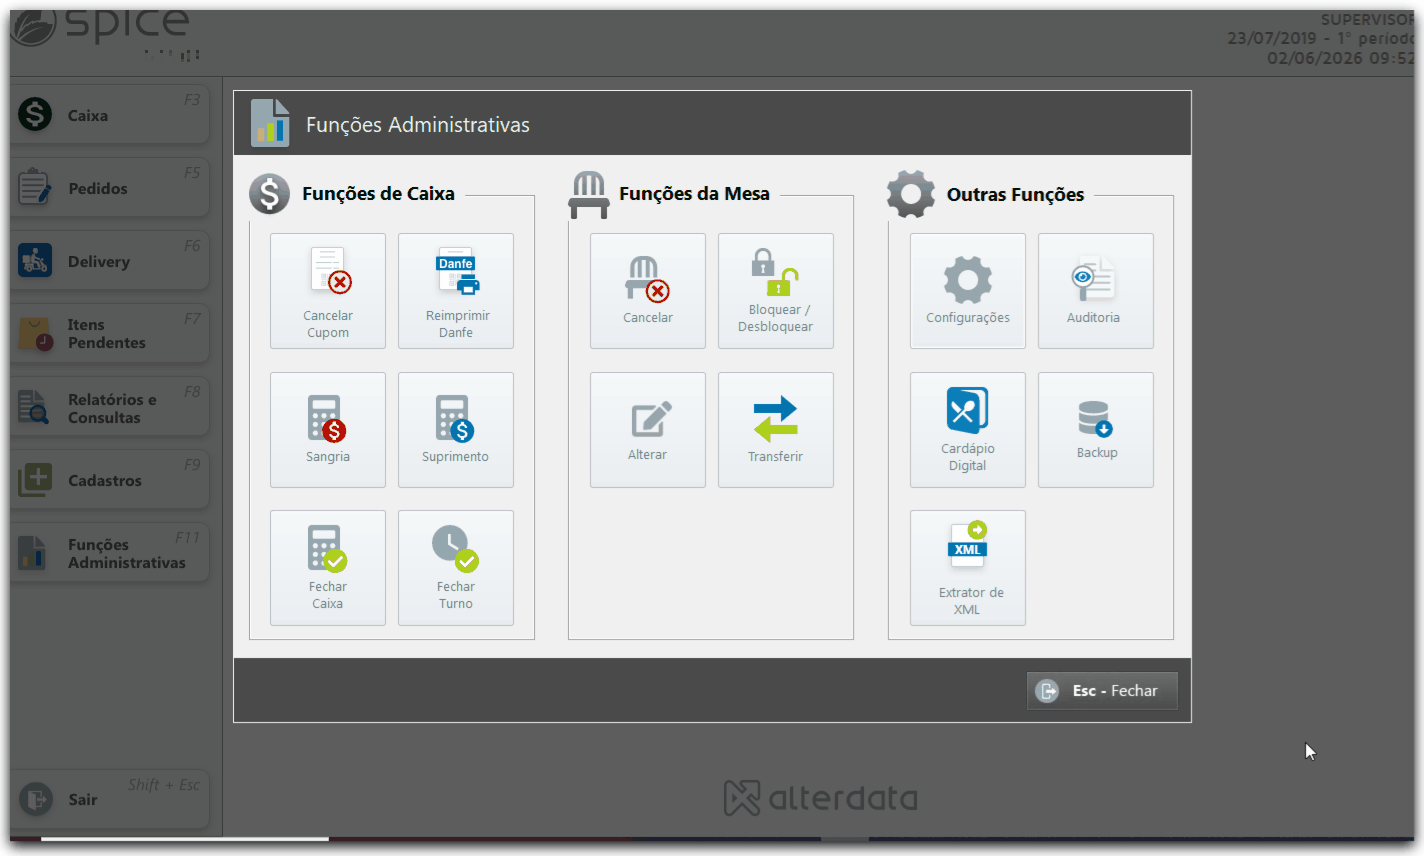Open Suprimento cash supply

[456, 430]
